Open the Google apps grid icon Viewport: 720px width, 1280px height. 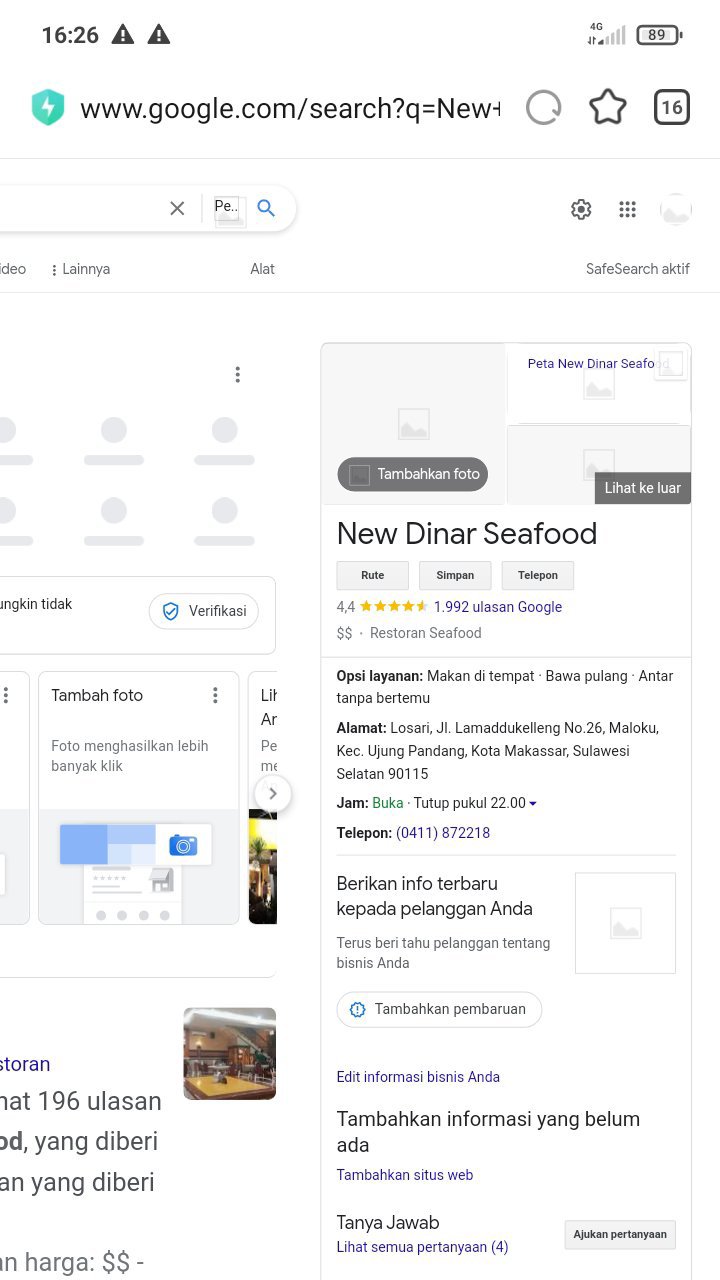(628, 209)
